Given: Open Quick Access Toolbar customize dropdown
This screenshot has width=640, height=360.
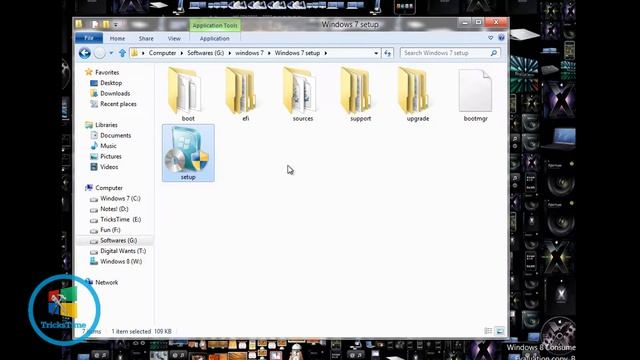Looking at the screenshot, I should (x=116, y=25).
